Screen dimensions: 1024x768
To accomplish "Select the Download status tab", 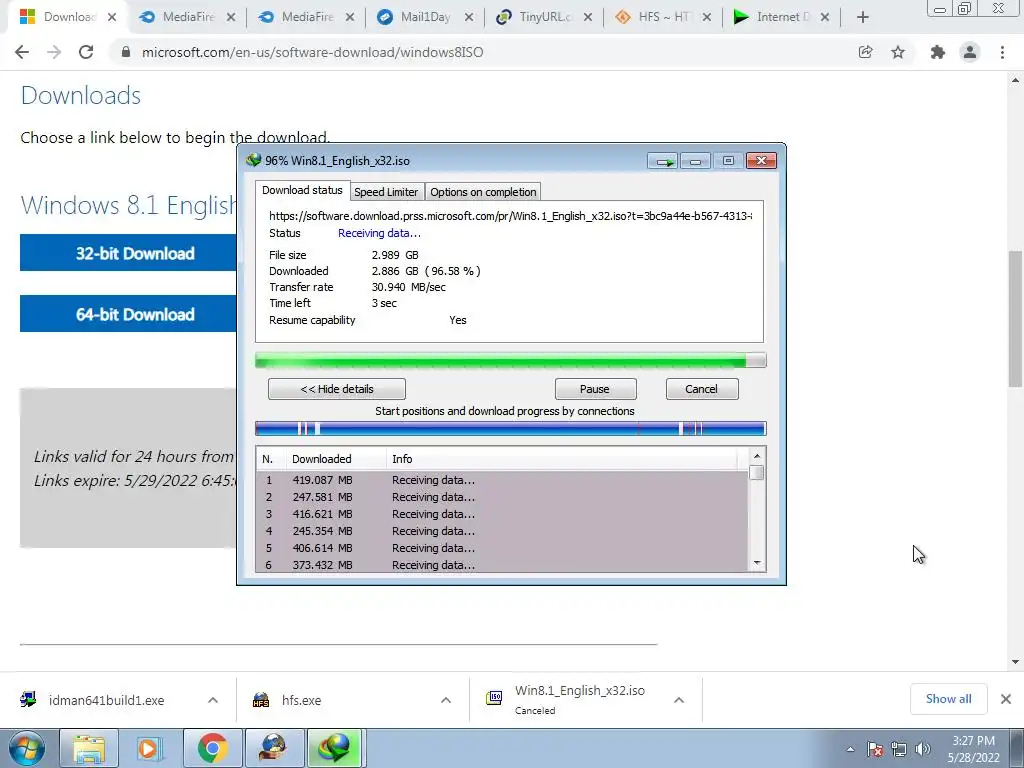I will coord(302,190).
